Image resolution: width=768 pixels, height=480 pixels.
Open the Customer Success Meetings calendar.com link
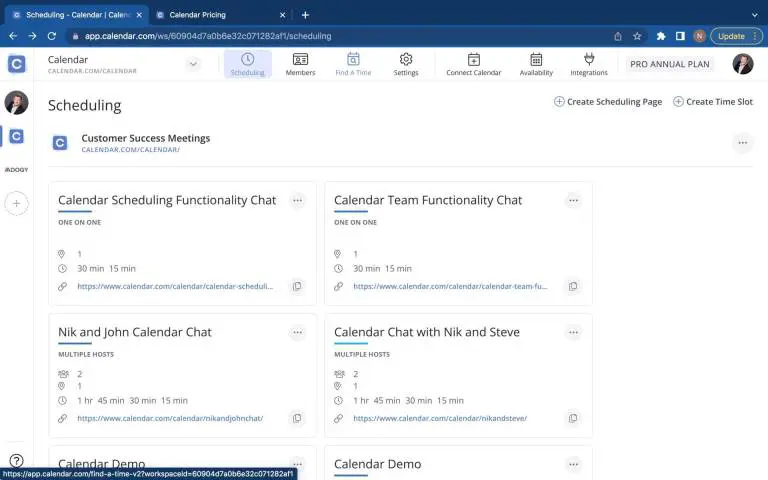coord(130,150)
